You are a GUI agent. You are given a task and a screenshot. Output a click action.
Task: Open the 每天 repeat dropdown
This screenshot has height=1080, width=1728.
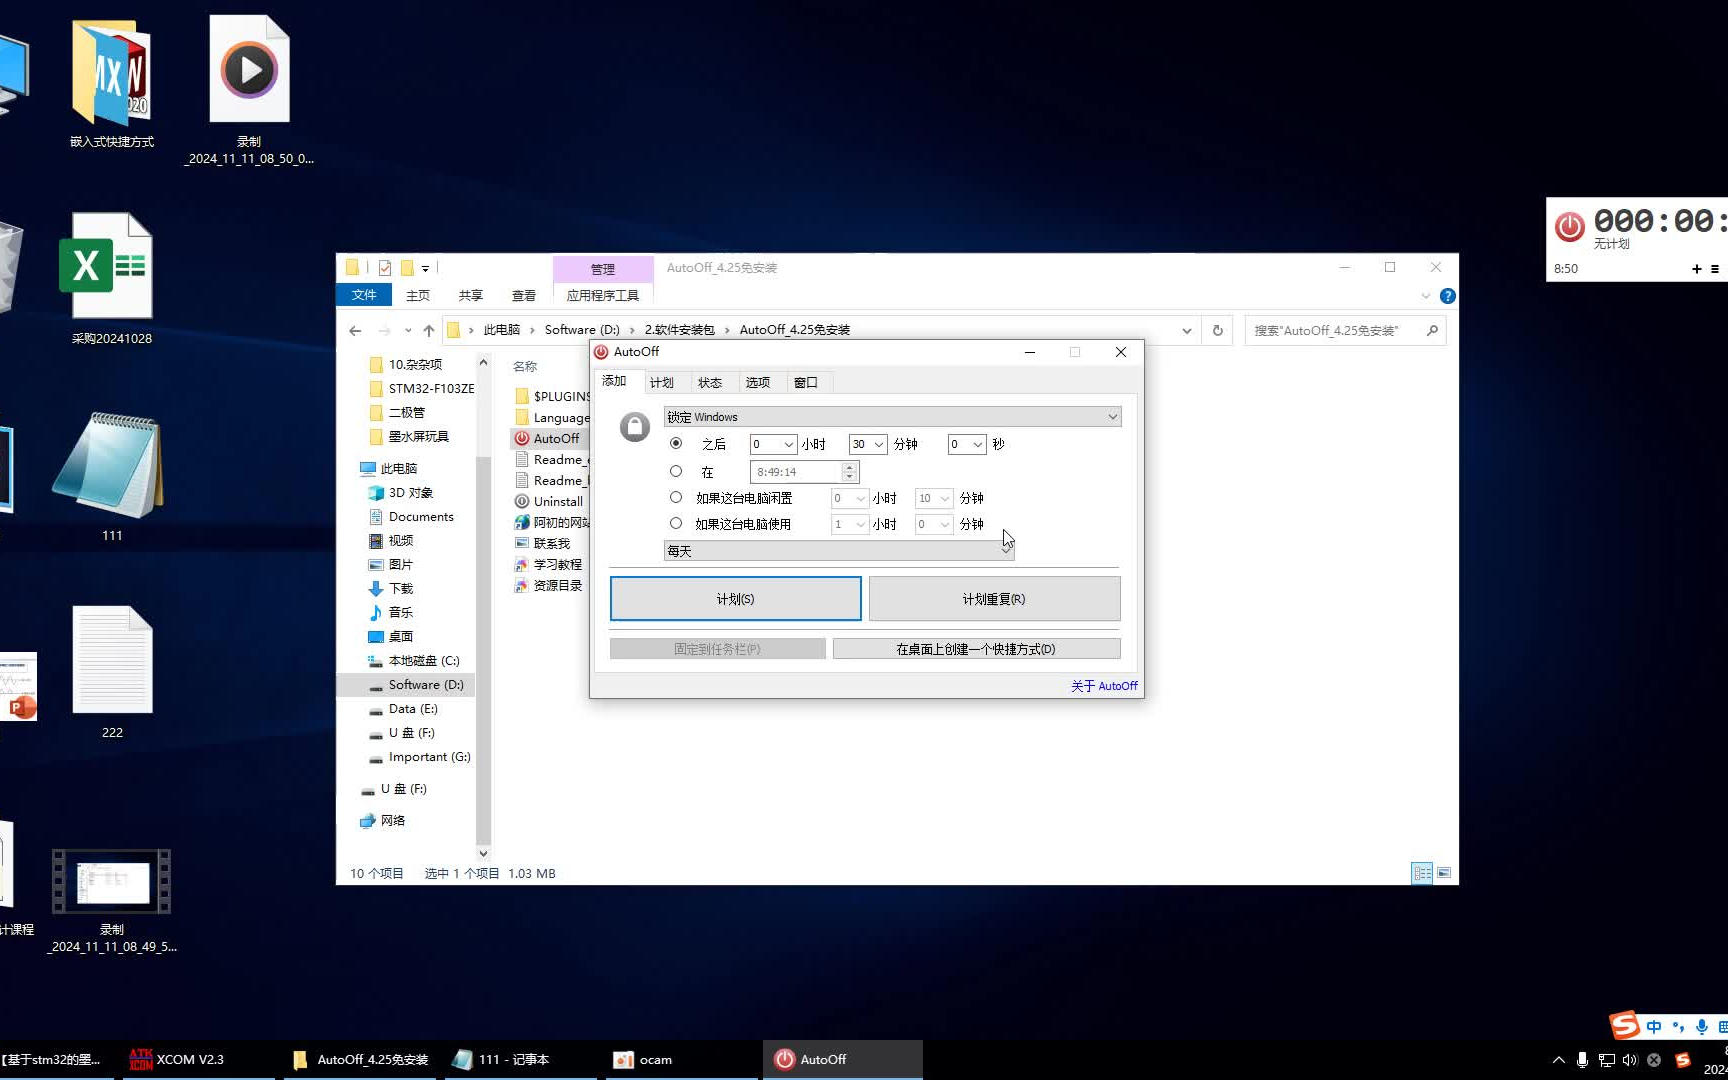coord(839,551)
